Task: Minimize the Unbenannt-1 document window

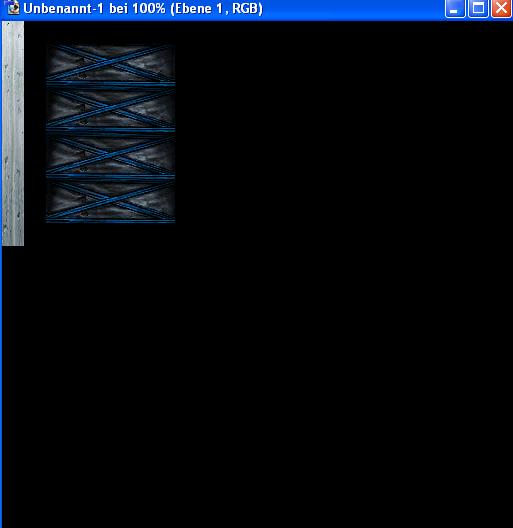Action: (454, 8)
